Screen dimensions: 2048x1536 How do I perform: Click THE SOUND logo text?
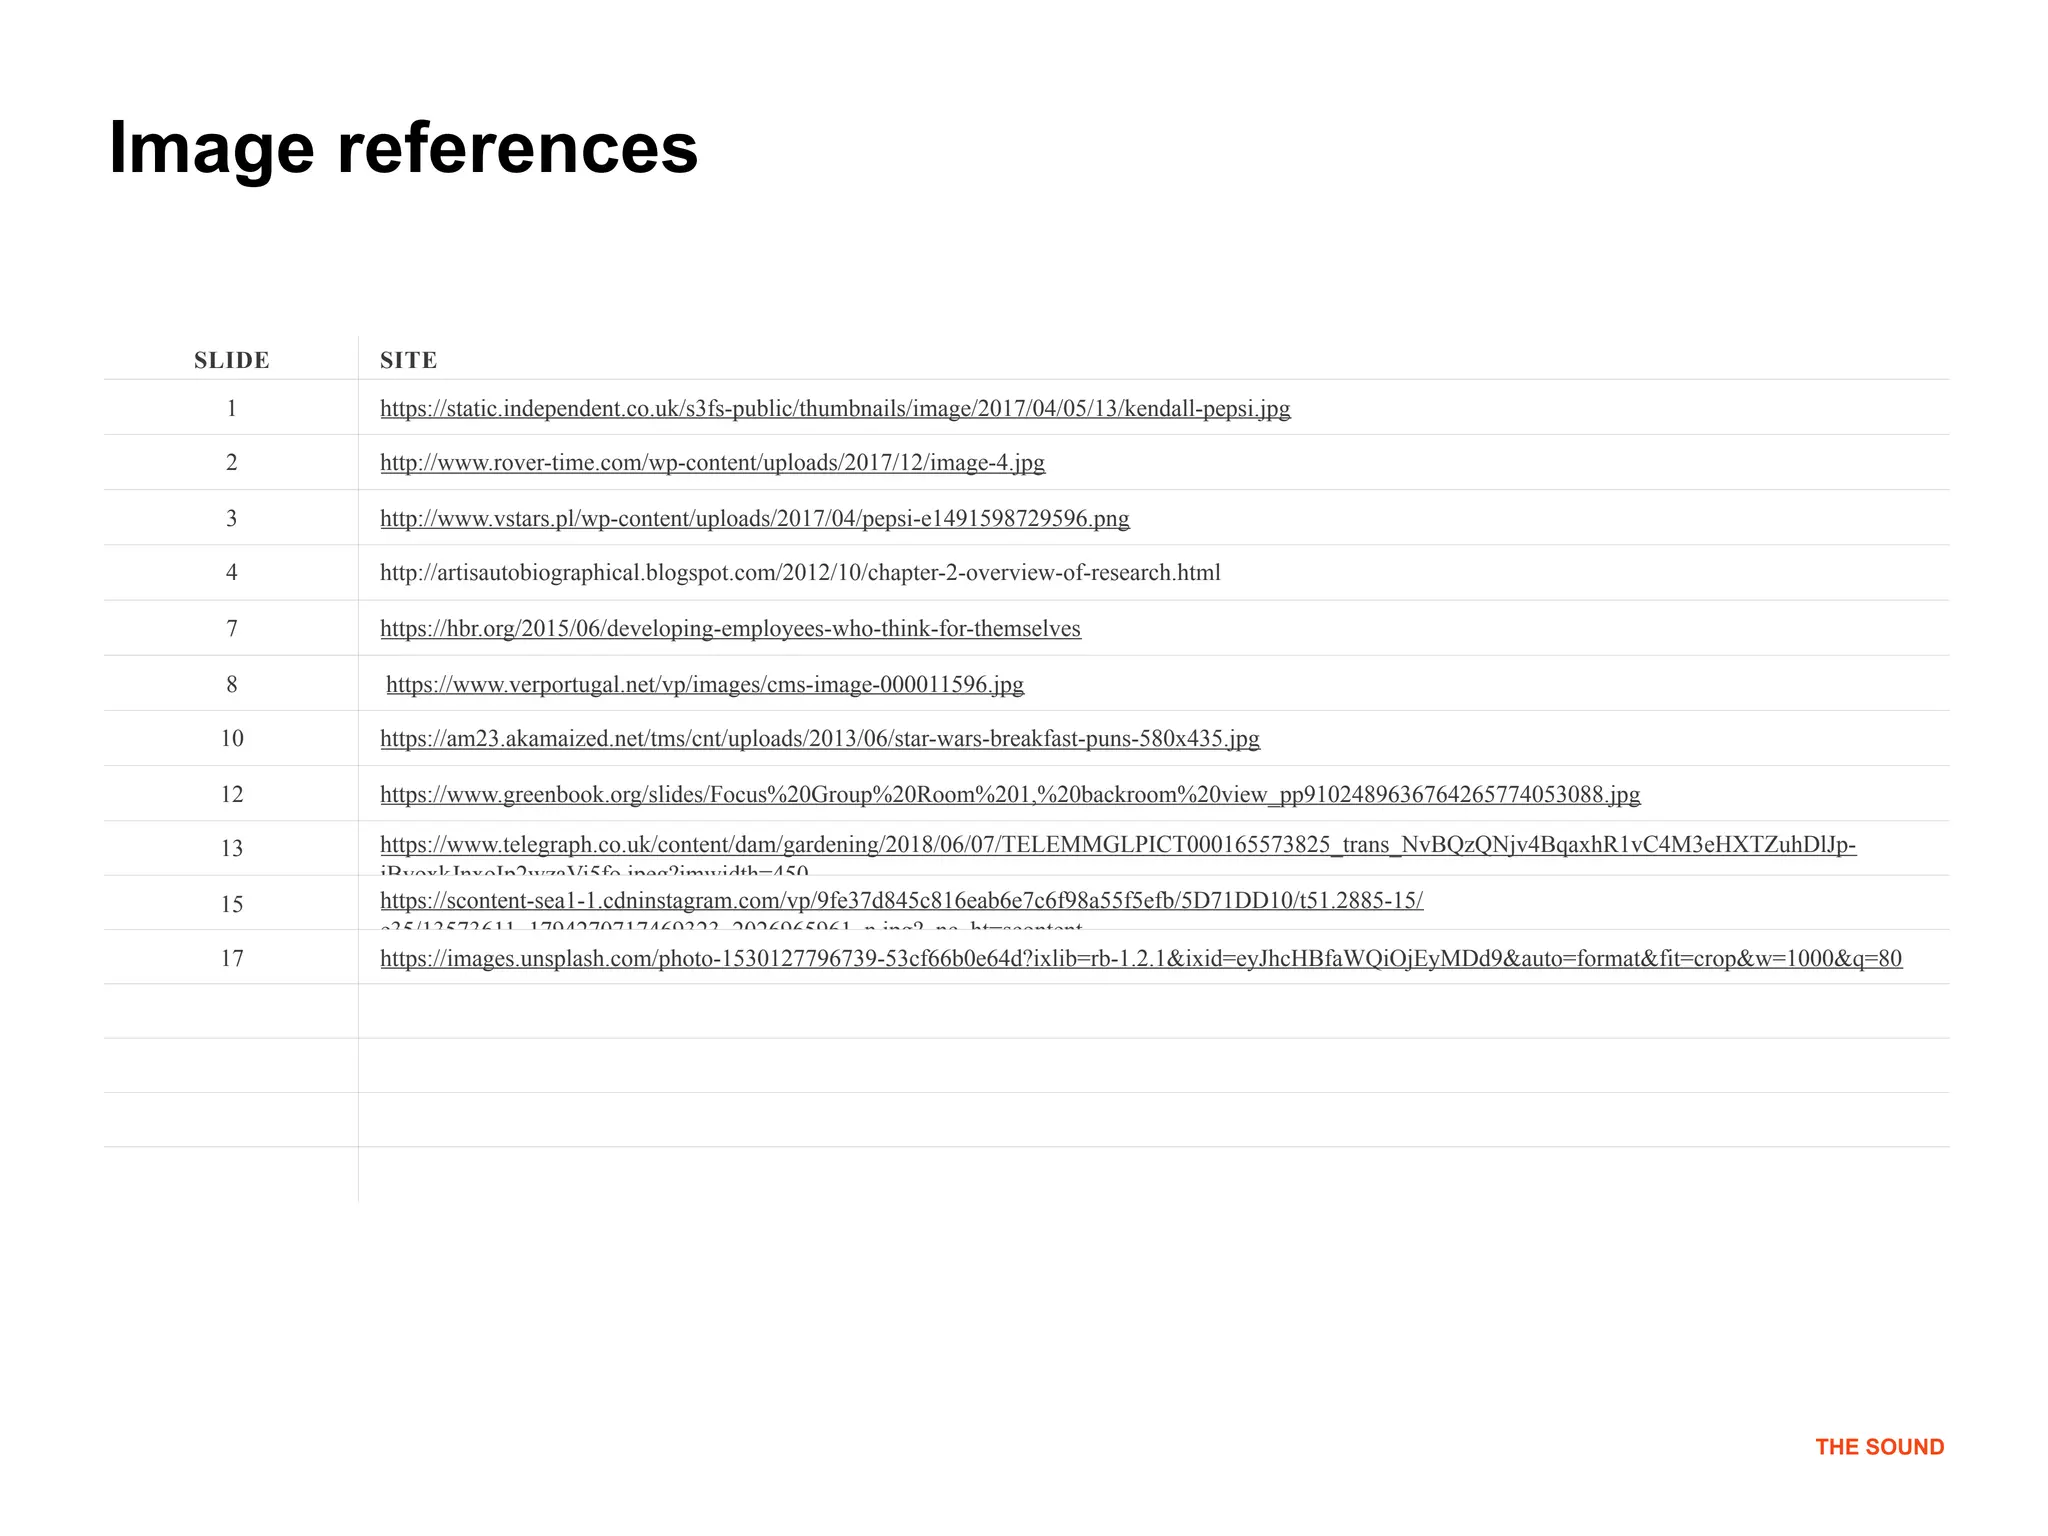pos(1879,1447)
